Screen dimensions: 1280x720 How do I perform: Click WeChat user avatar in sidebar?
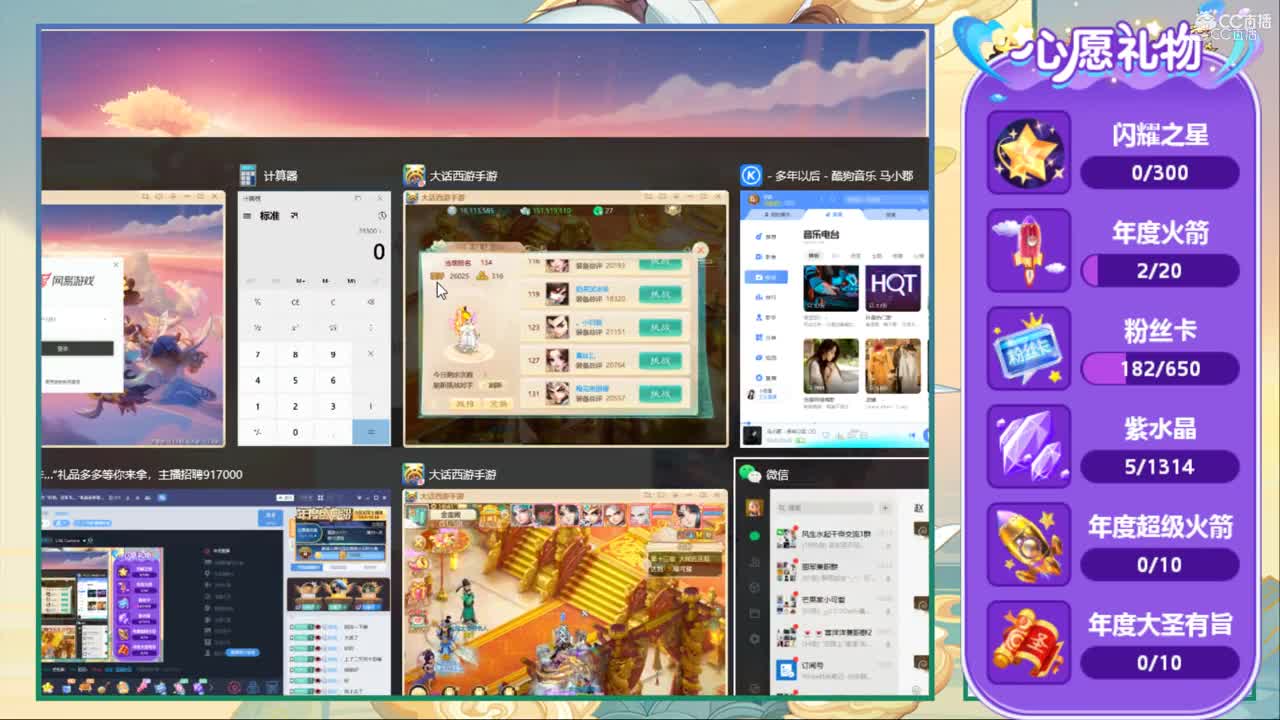pos(754,508)
